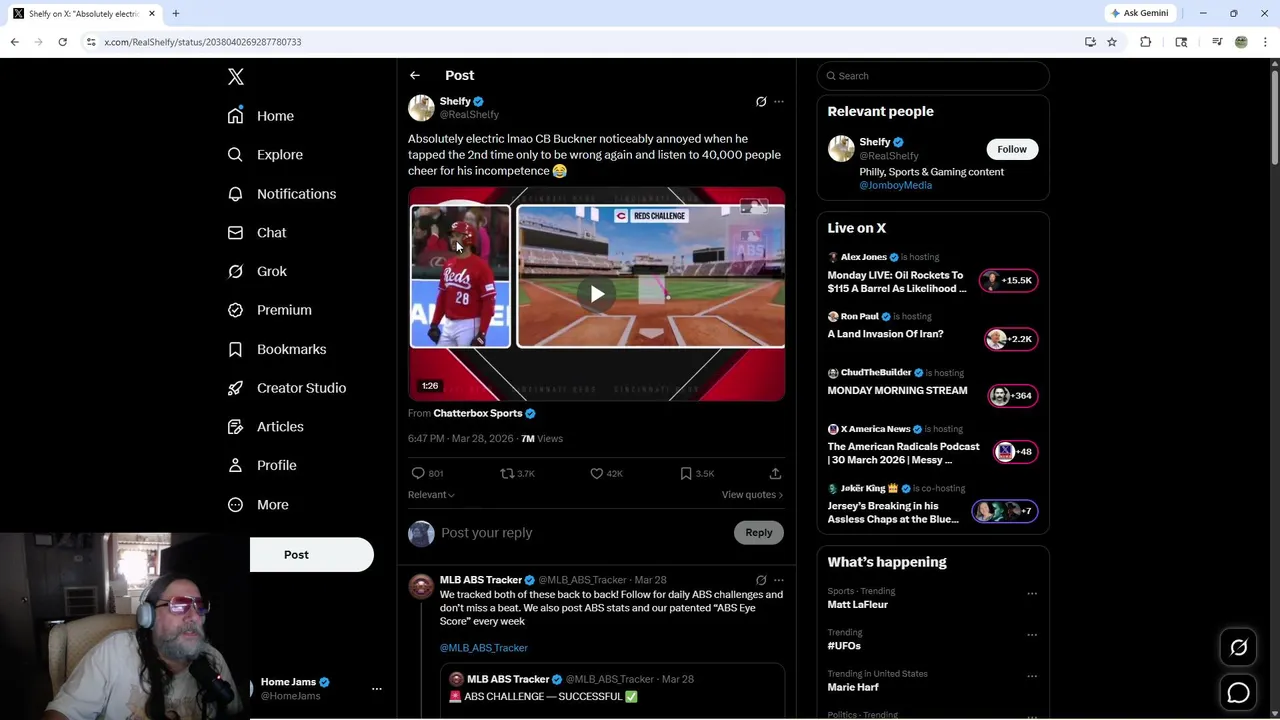
Task: Click the share icon on the post
Action: pos(775,474)
